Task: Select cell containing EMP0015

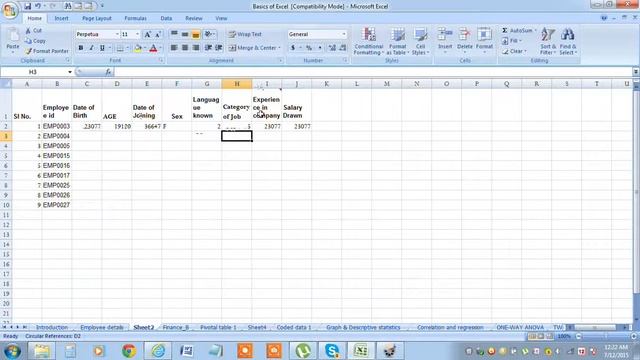Action: (x=56, y=156)
